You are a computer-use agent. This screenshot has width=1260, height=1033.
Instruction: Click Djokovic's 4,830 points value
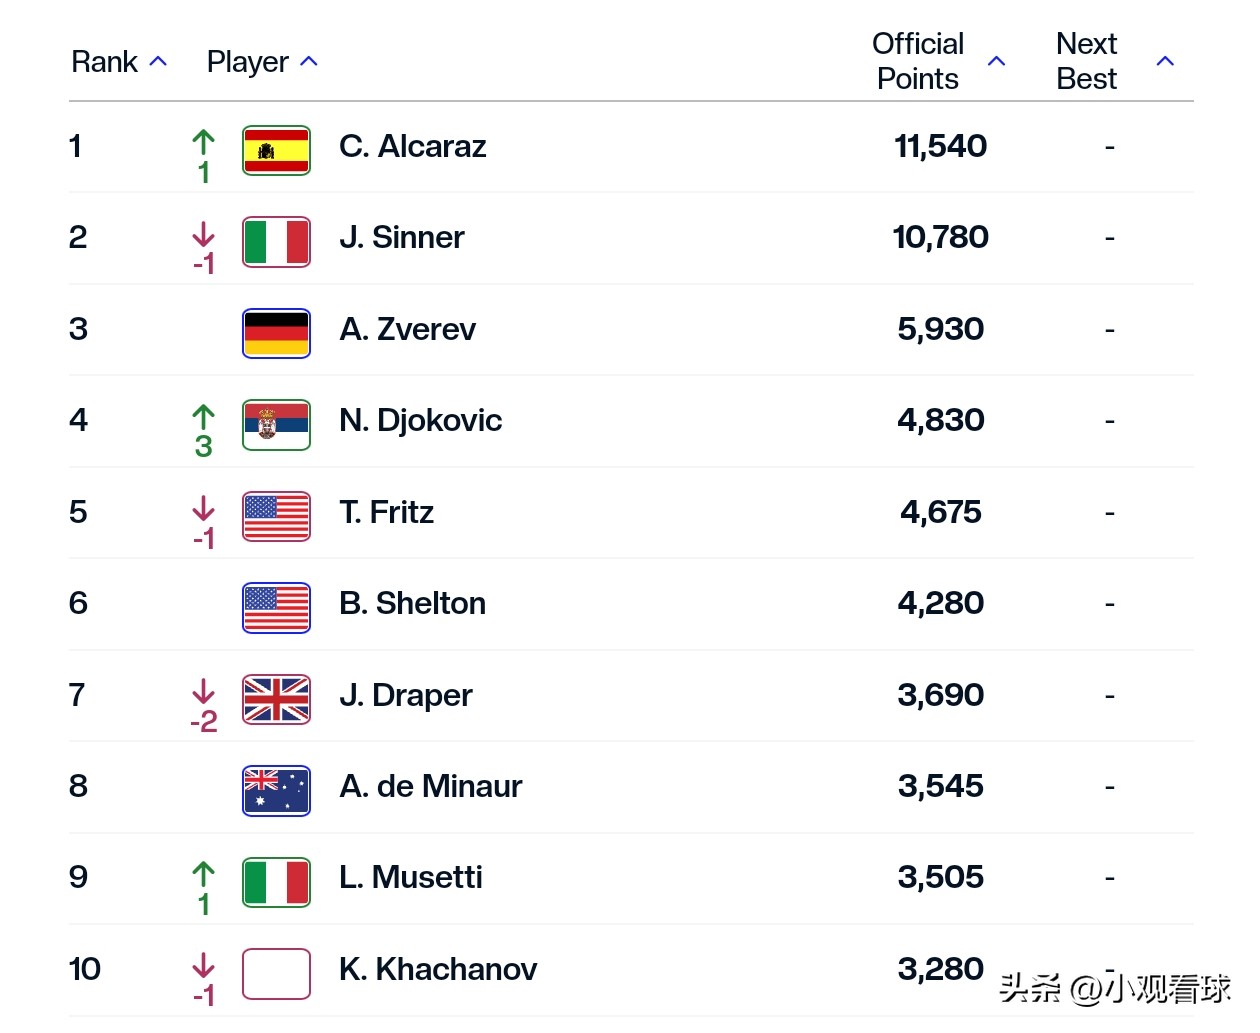tap(941, 420)
